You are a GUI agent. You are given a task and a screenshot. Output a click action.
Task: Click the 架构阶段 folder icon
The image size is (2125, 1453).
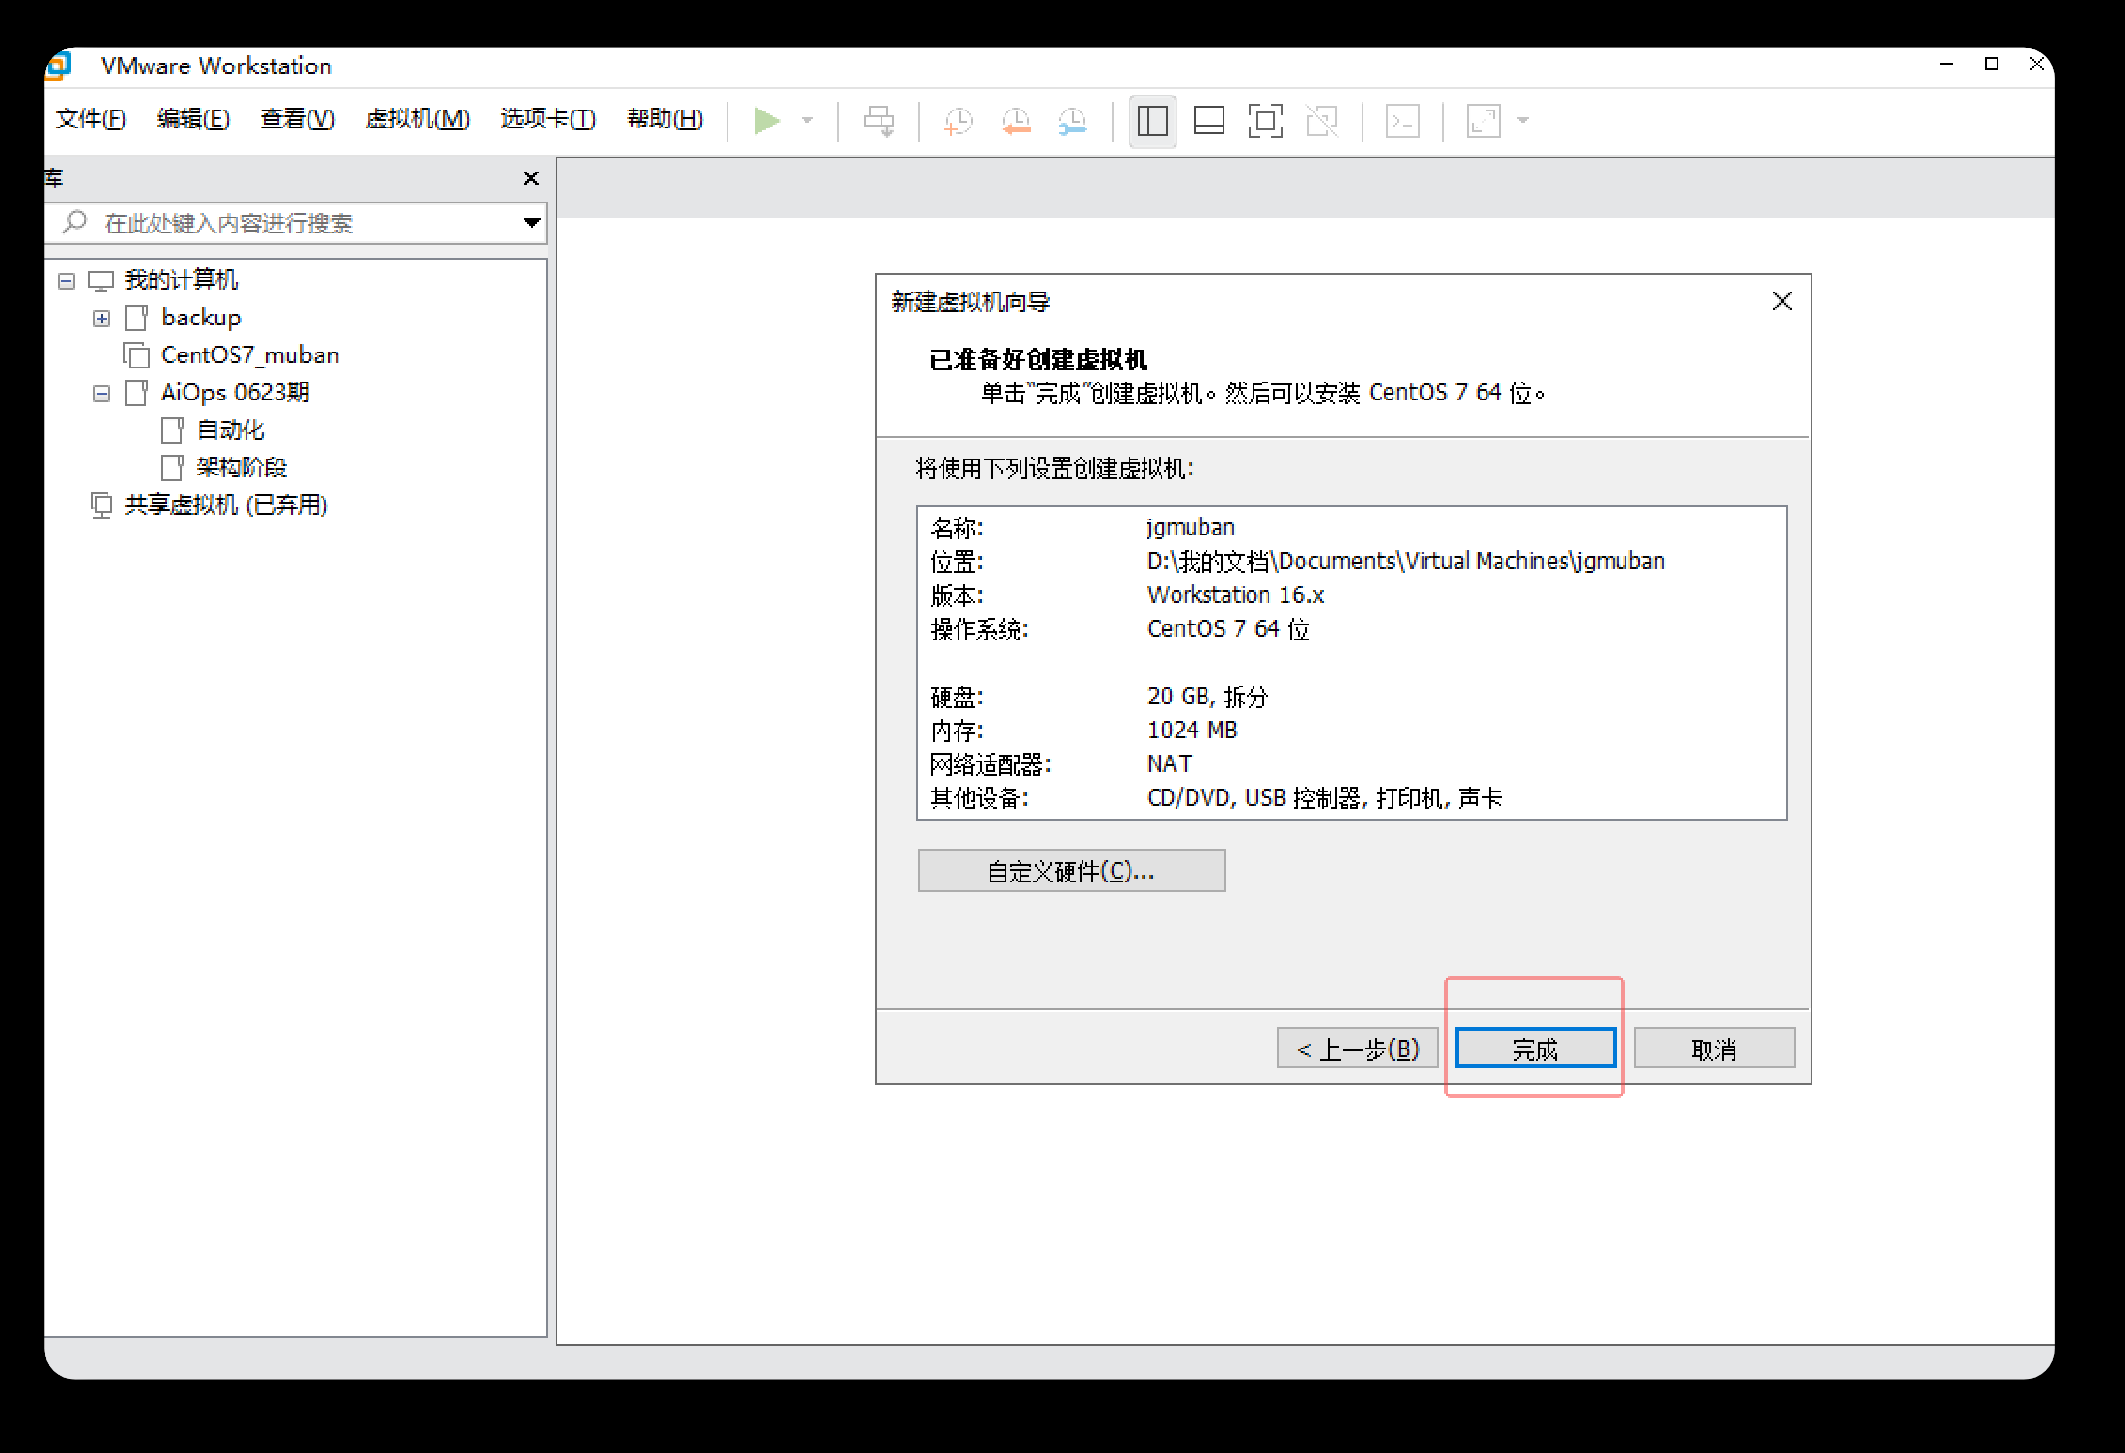pos(172,467)
